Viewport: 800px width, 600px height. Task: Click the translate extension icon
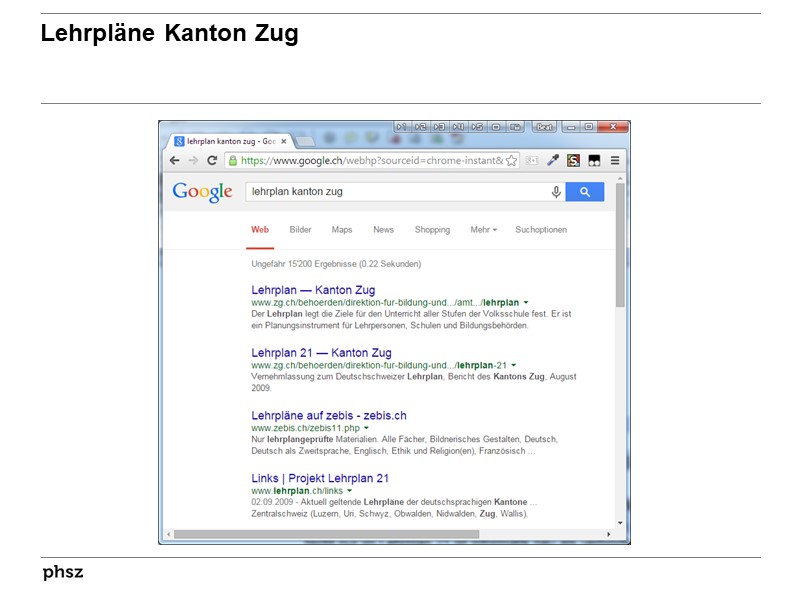point(533,160)
